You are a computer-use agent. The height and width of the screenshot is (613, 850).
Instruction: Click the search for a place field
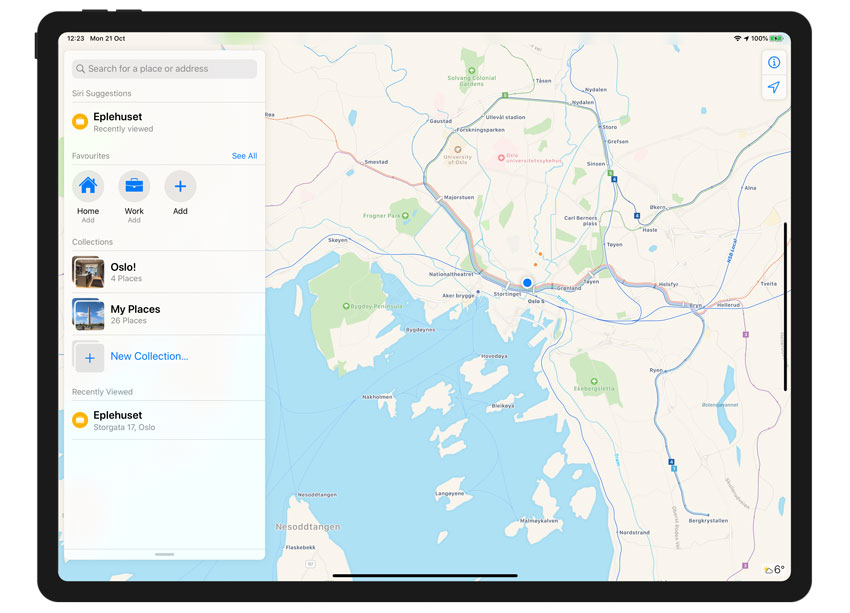[x=164, y=69]
